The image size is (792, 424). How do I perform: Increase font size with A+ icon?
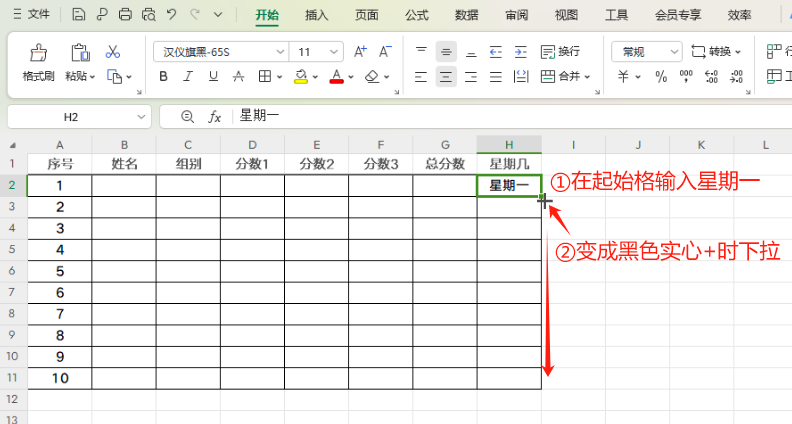coord(360,52)
